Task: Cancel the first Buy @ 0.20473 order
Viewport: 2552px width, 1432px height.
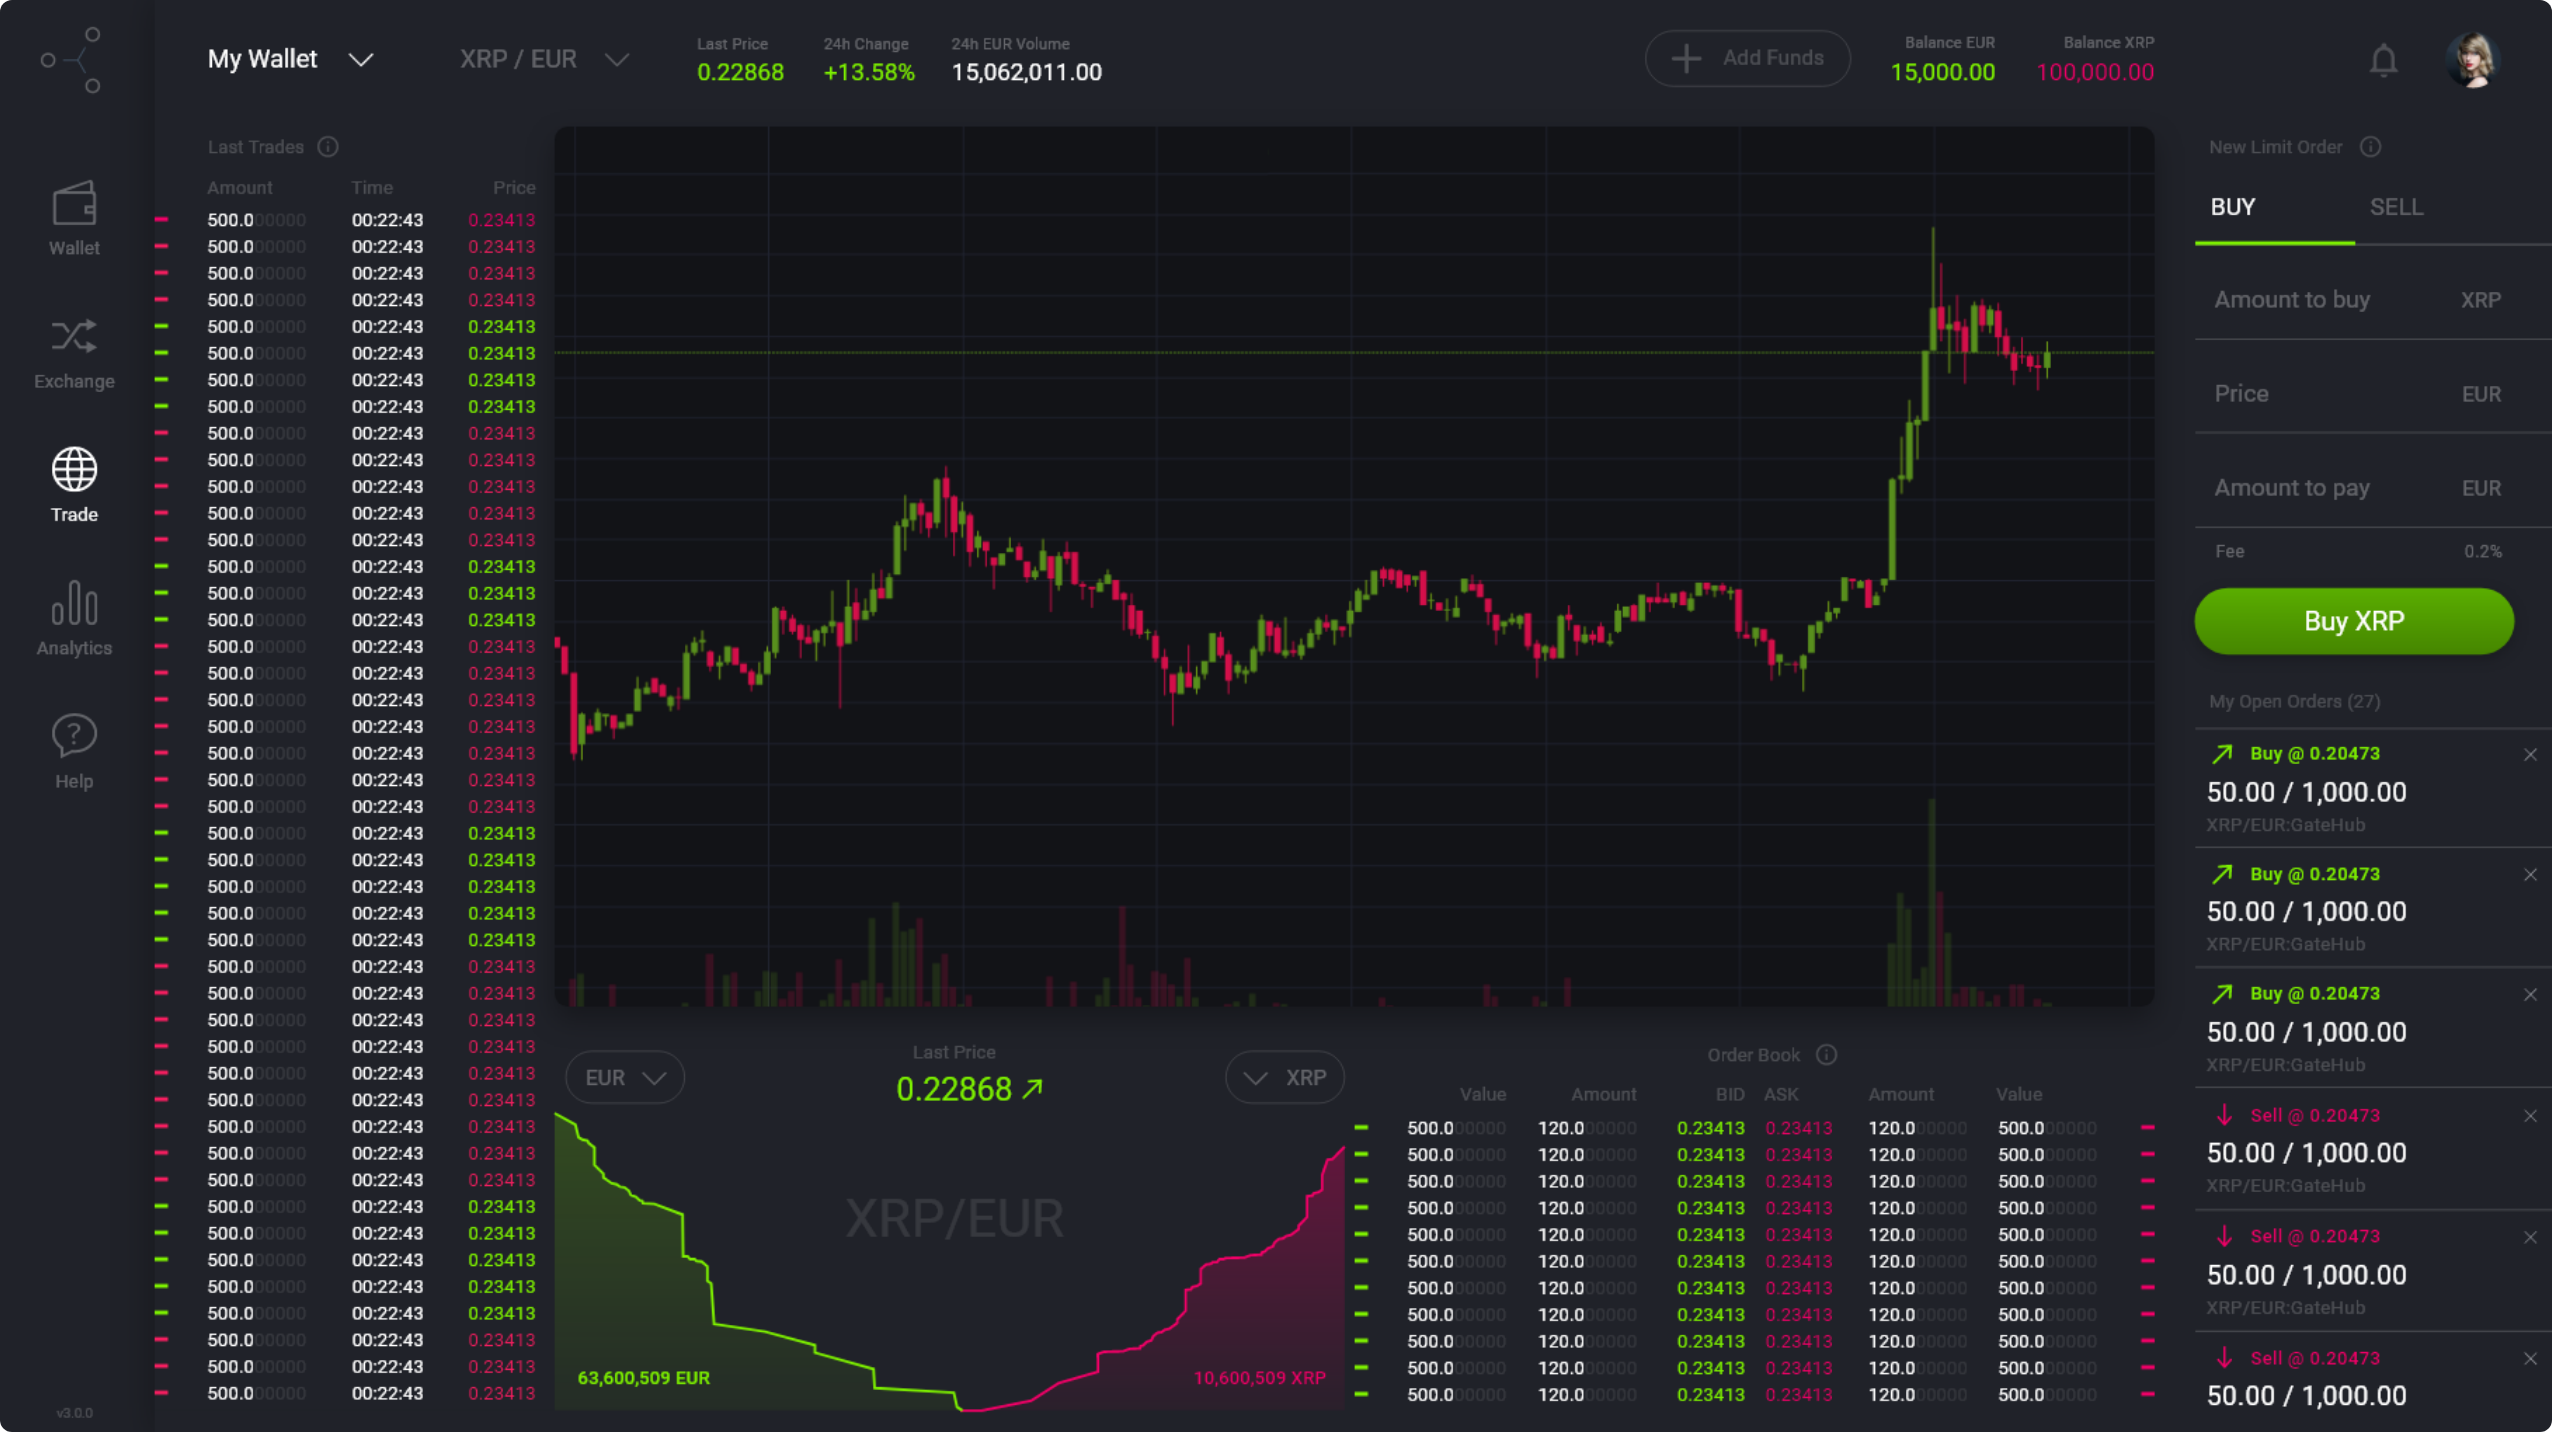Action: click(x=2530, y=753)
